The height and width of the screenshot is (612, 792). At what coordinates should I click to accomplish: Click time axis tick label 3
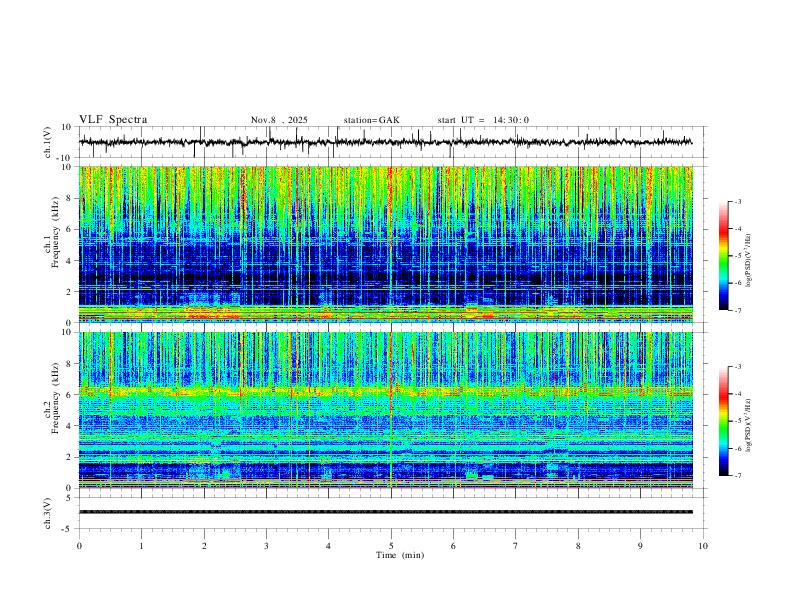[266, 546]
